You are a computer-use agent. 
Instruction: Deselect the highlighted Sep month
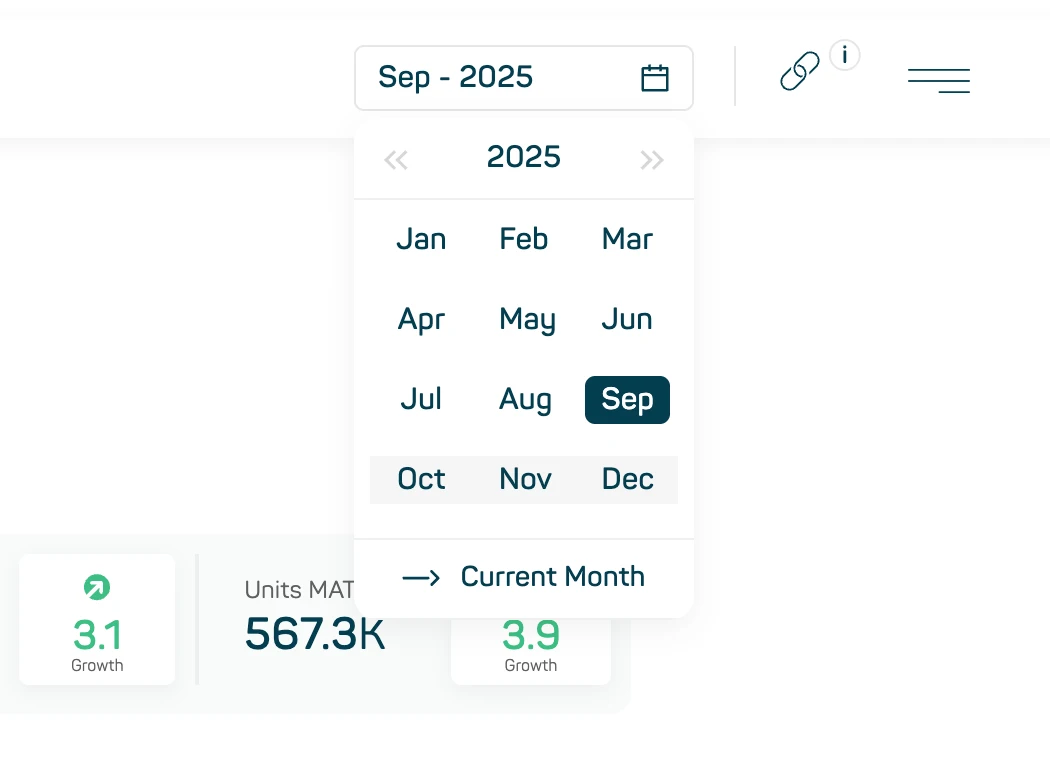coord(627,399)
